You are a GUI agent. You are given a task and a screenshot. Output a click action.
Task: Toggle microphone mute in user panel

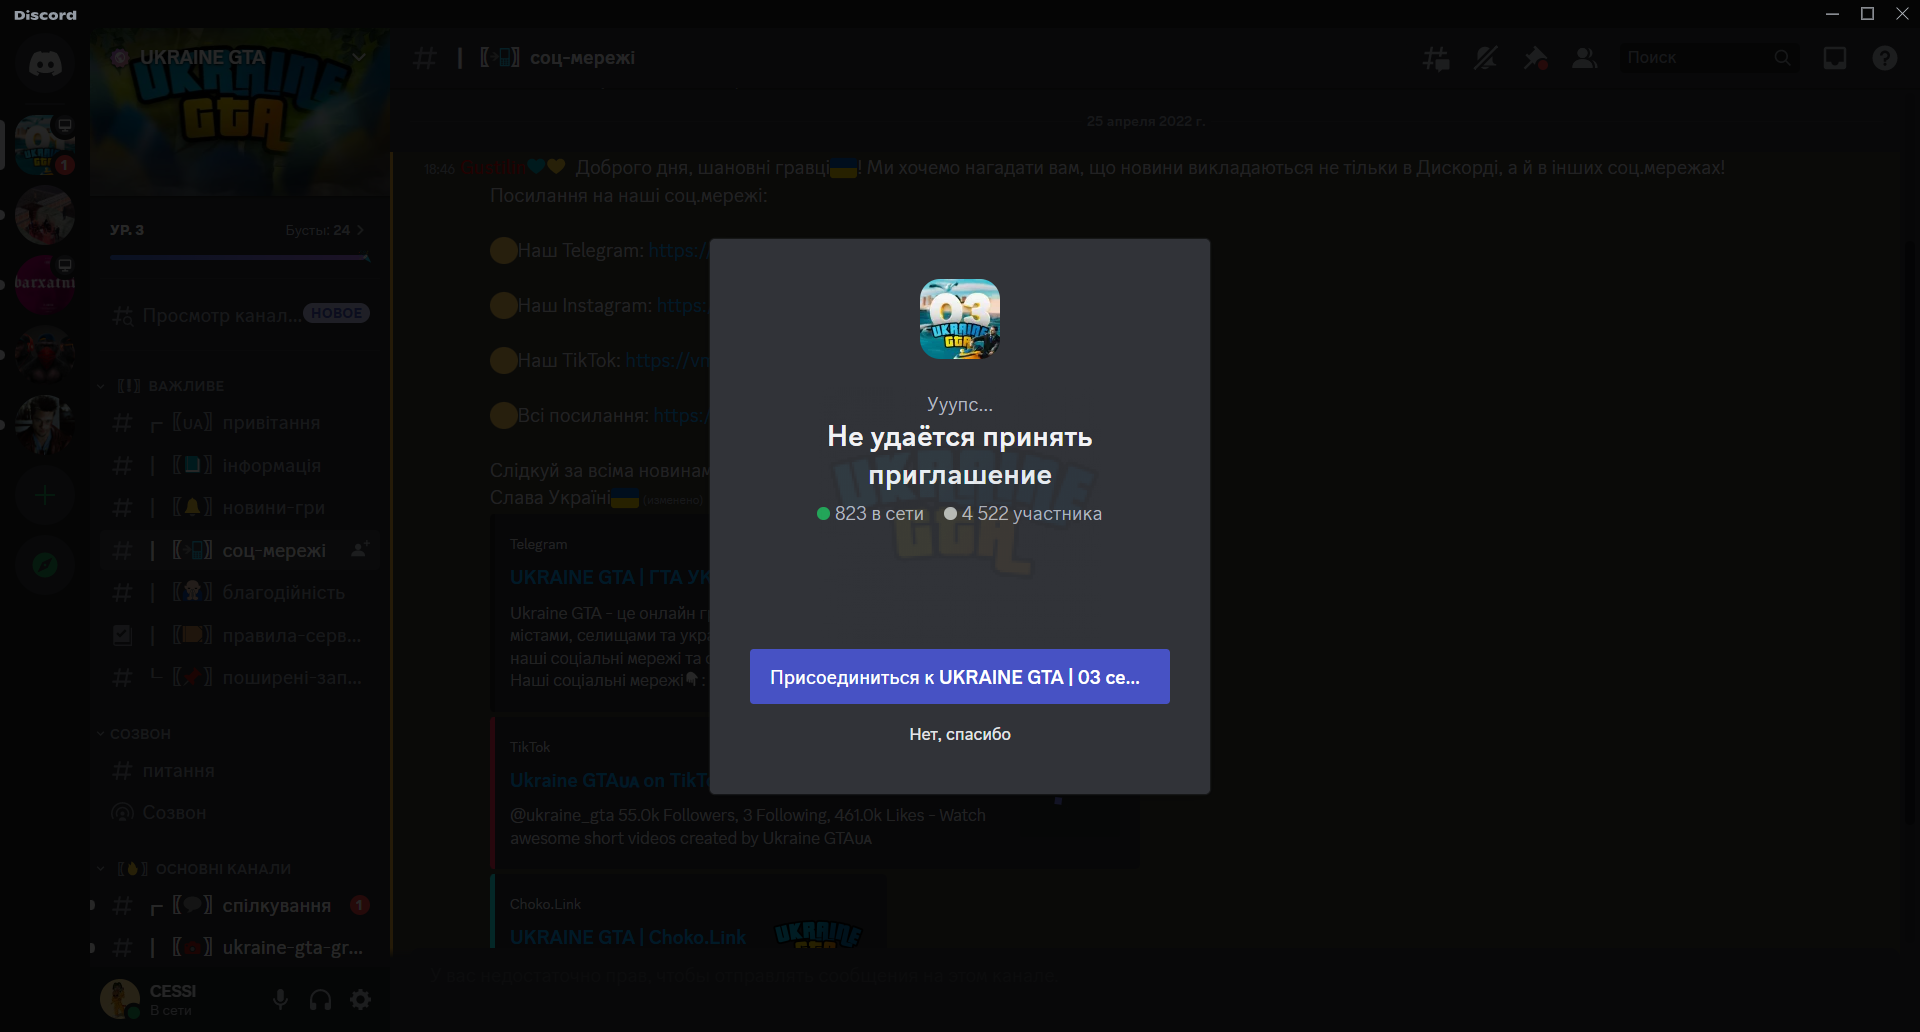tap(281, 999)
